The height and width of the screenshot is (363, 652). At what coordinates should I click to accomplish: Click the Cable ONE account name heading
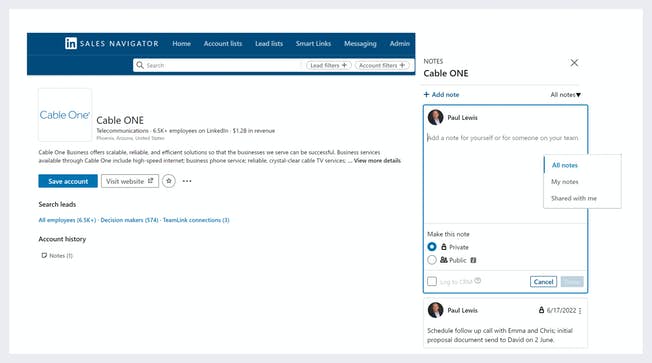(120, 120)
